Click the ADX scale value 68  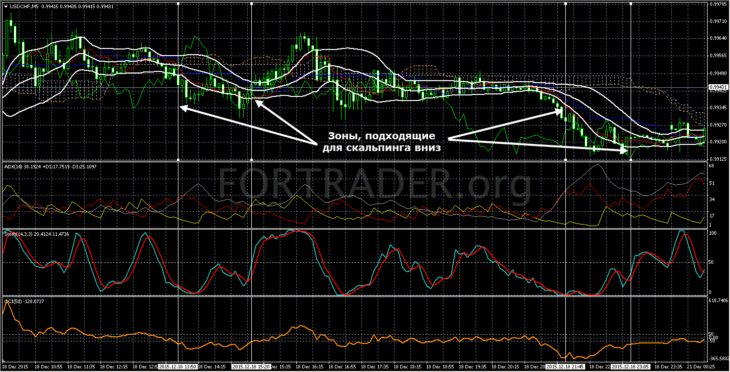click(x=711, y=165)
